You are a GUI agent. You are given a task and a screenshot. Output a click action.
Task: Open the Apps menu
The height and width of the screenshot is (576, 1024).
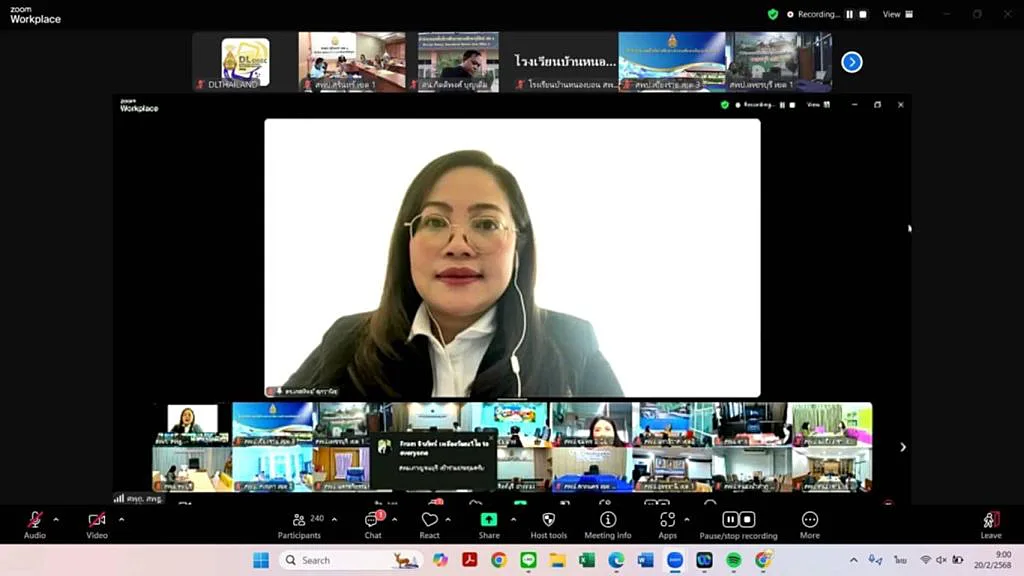click(x=667, y=525)
